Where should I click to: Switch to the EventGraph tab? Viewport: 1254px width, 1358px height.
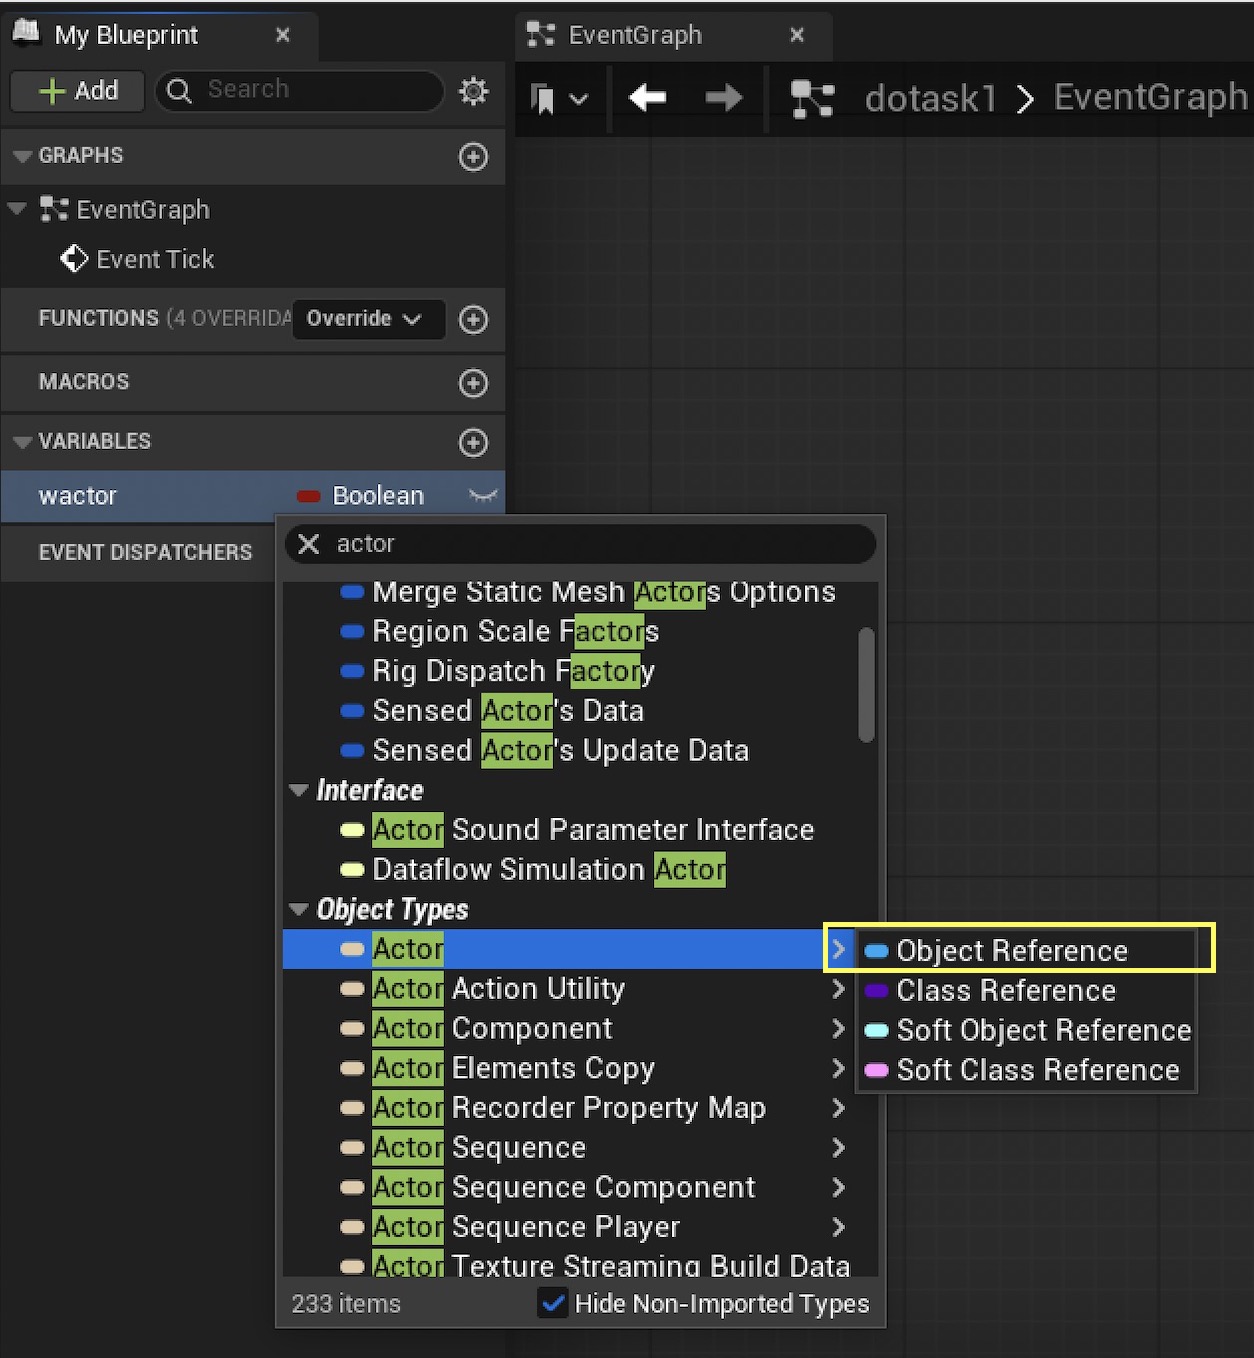[635, 36]
